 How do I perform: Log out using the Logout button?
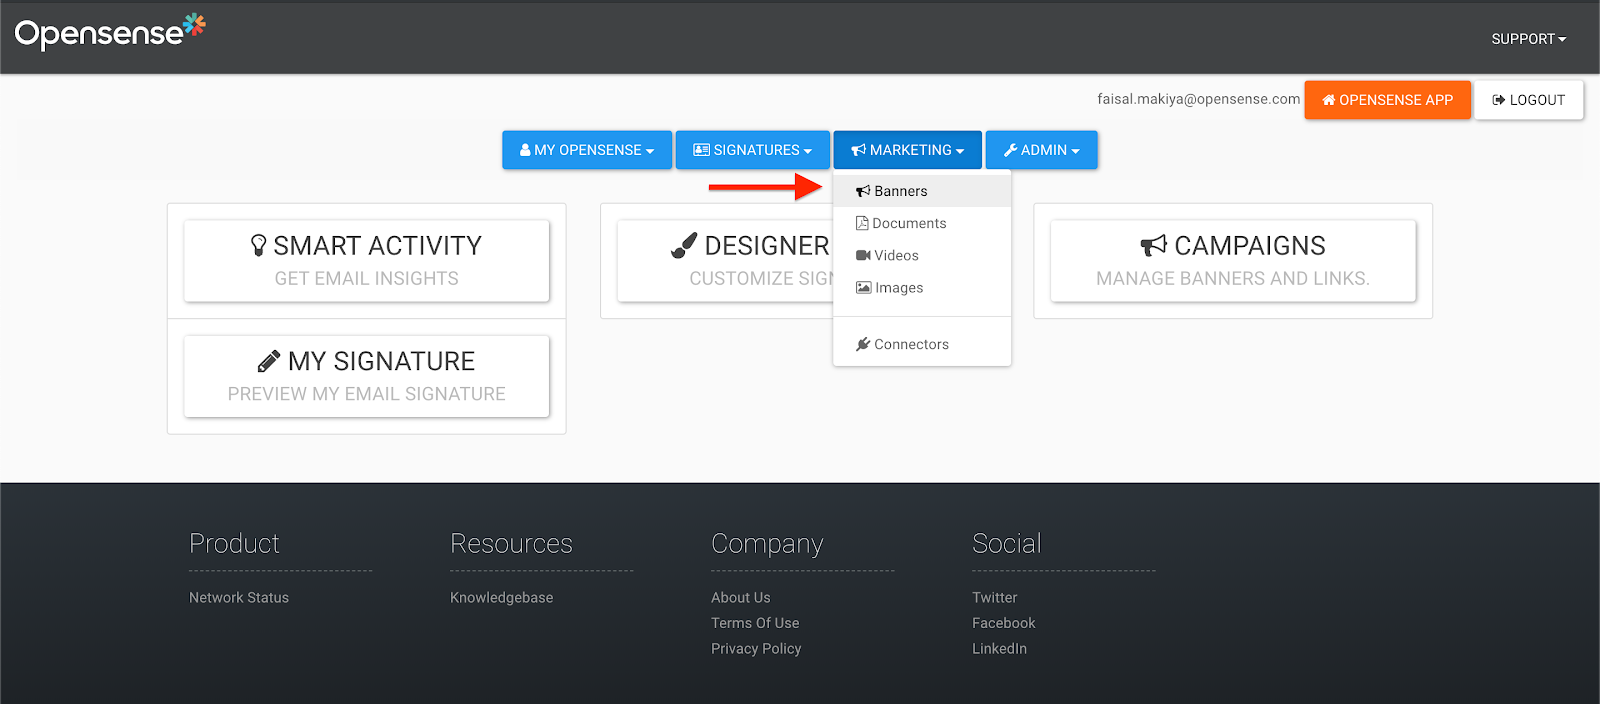pos(1528,100)
